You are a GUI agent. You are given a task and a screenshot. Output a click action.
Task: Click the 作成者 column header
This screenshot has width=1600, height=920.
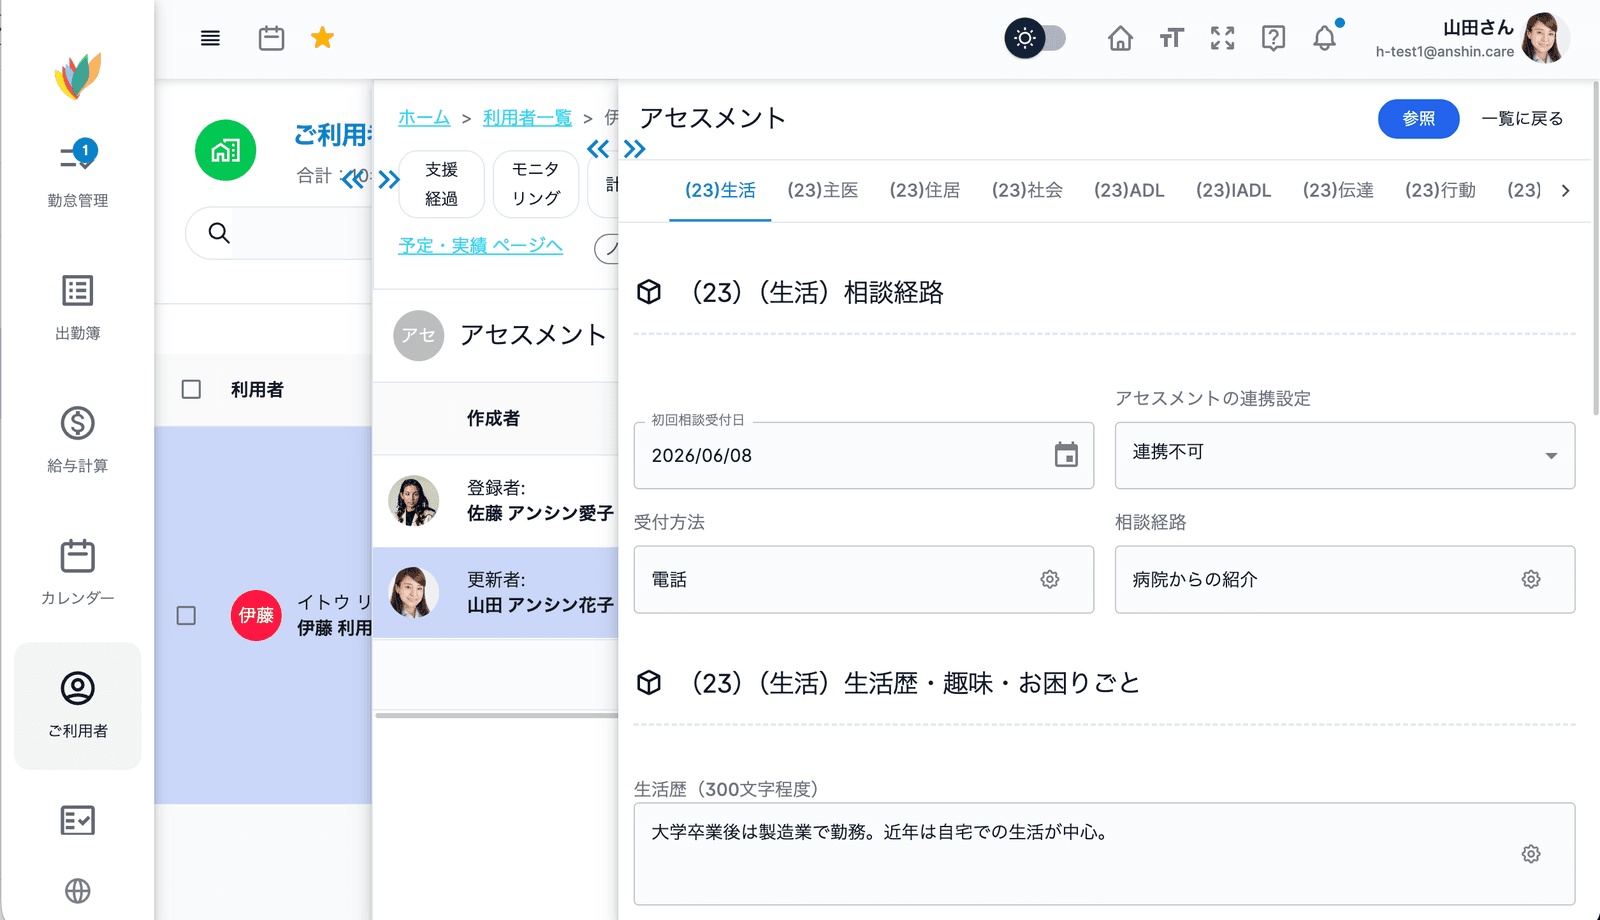pos(493,418)
